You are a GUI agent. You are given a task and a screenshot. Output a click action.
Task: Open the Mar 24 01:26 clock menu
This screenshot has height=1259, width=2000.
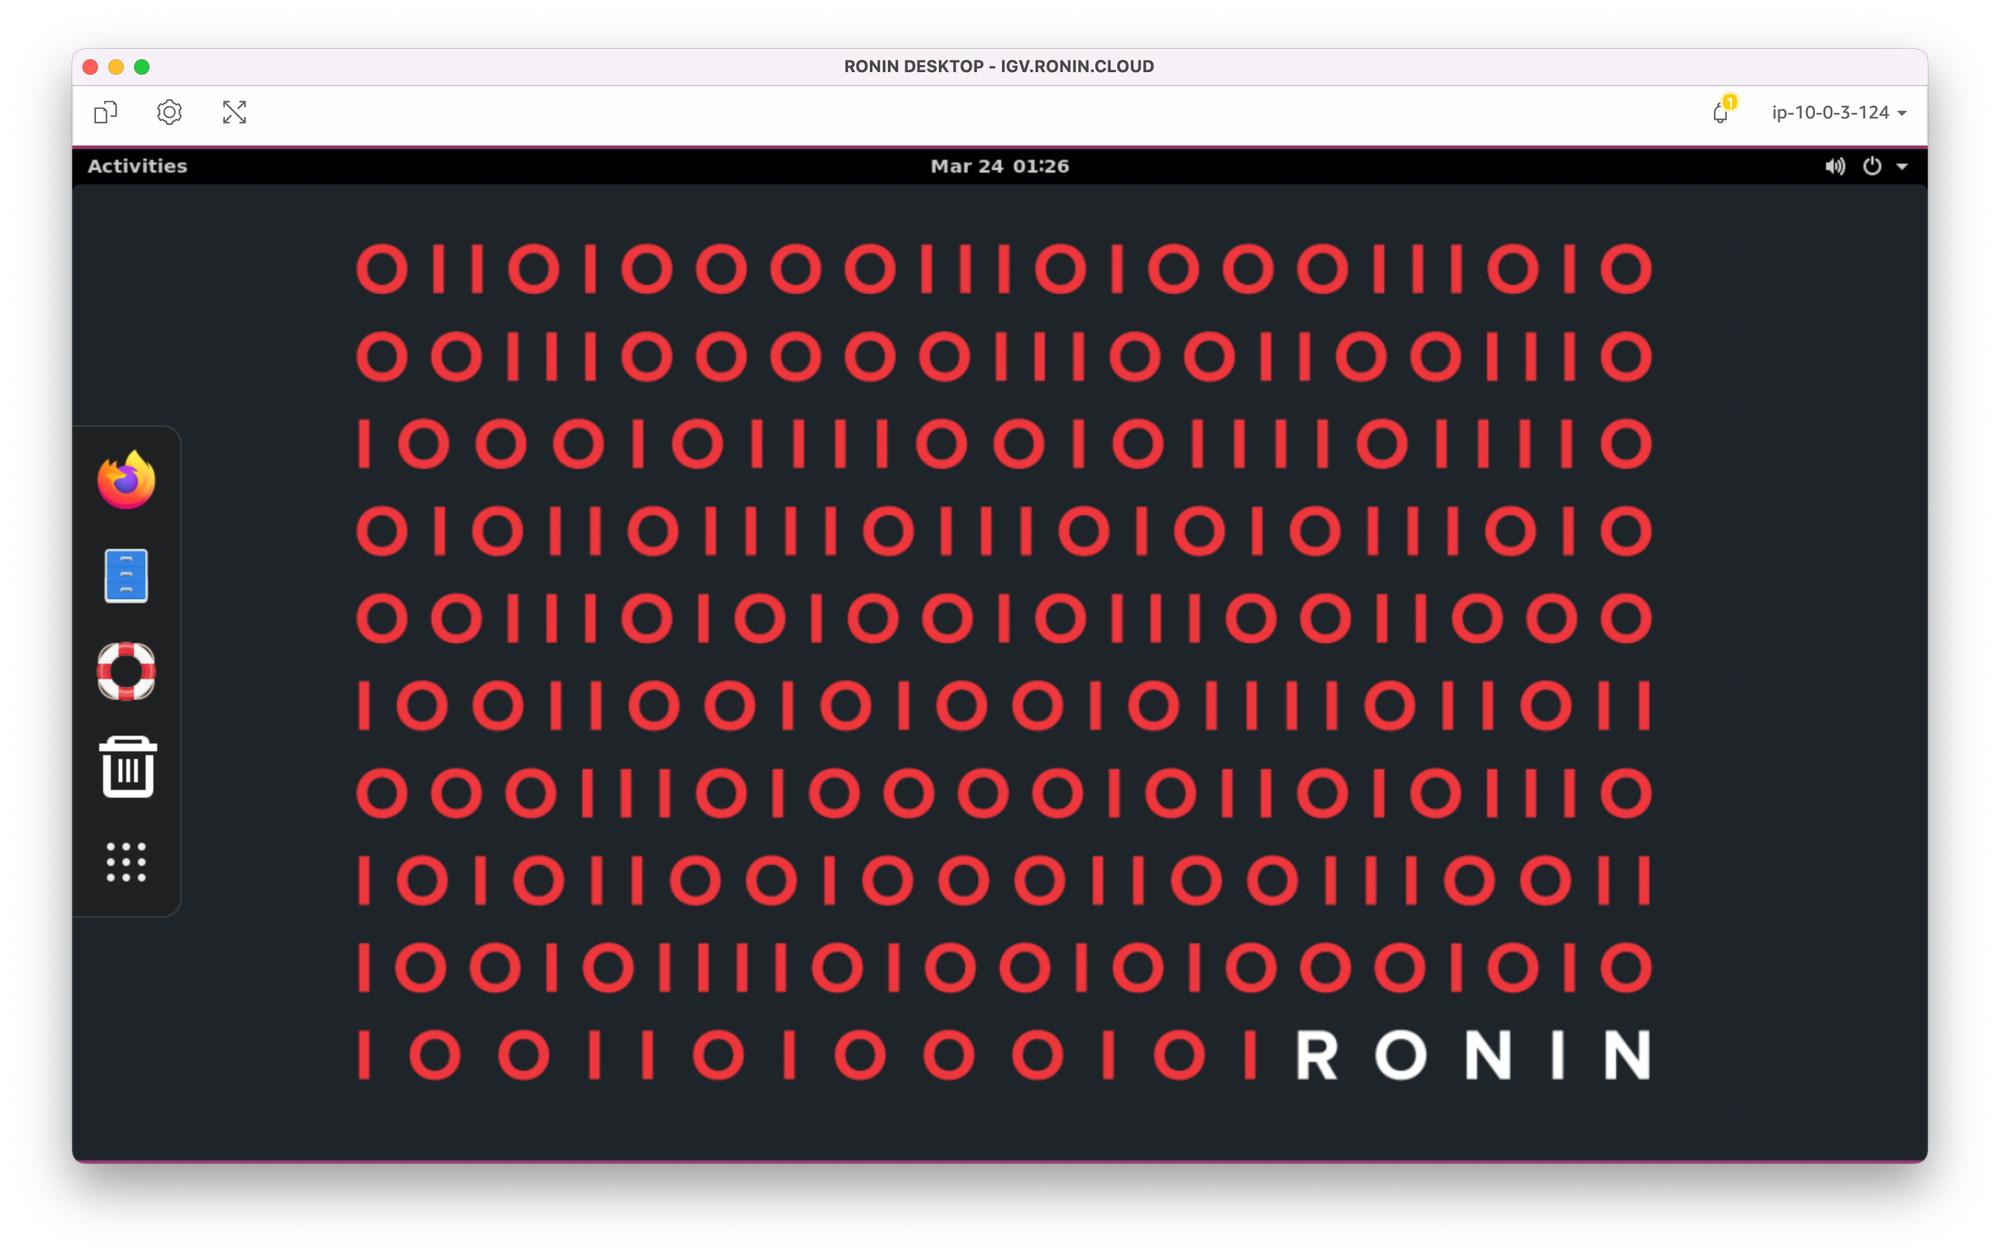999,166
